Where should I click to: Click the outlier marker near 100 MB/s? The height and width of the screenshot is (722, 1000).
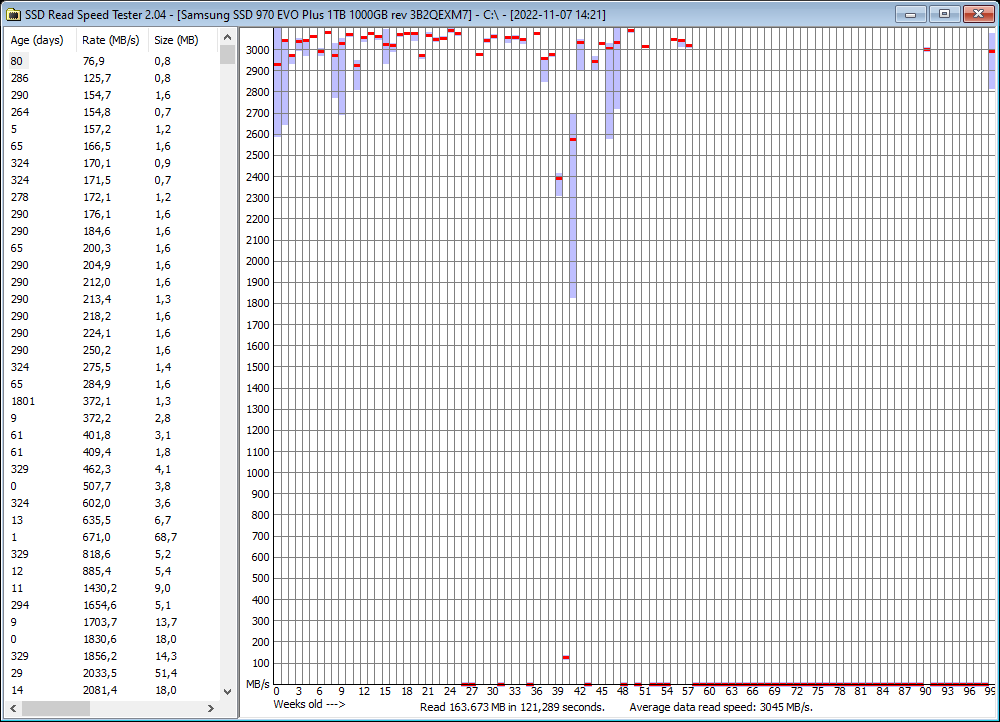tap(567, 657)
